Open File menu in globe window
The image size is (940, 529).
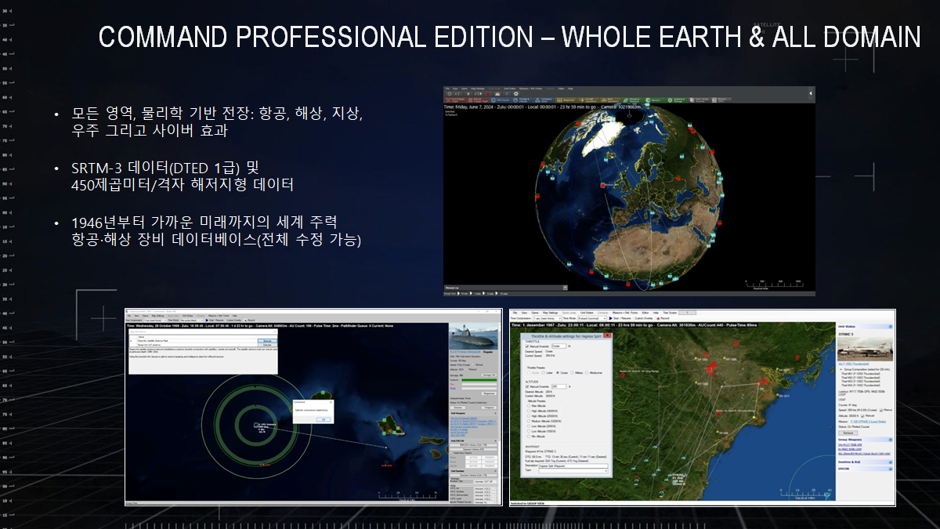(x=448, y=89)
